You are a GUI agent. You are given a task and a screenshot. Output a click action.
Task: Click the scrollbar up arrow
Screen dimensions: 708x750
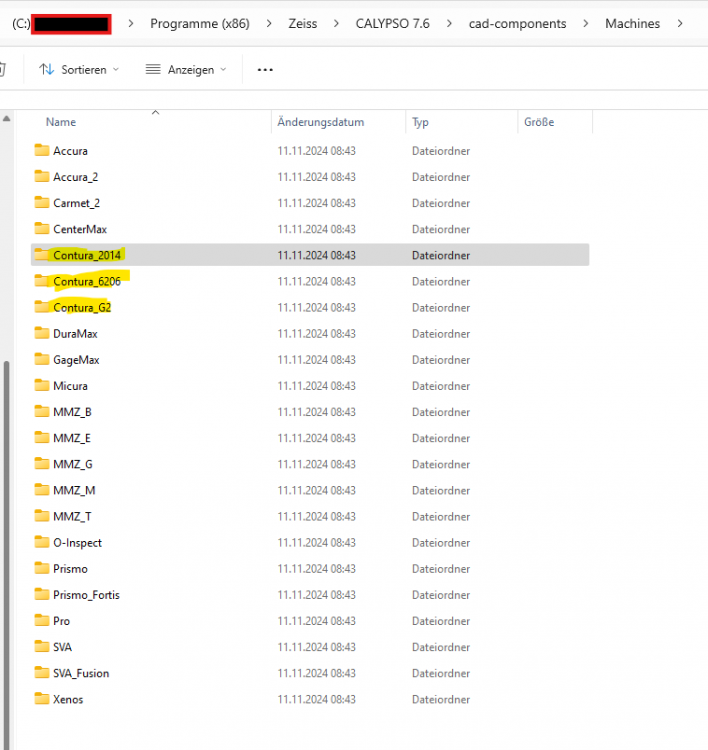(7, 118)
